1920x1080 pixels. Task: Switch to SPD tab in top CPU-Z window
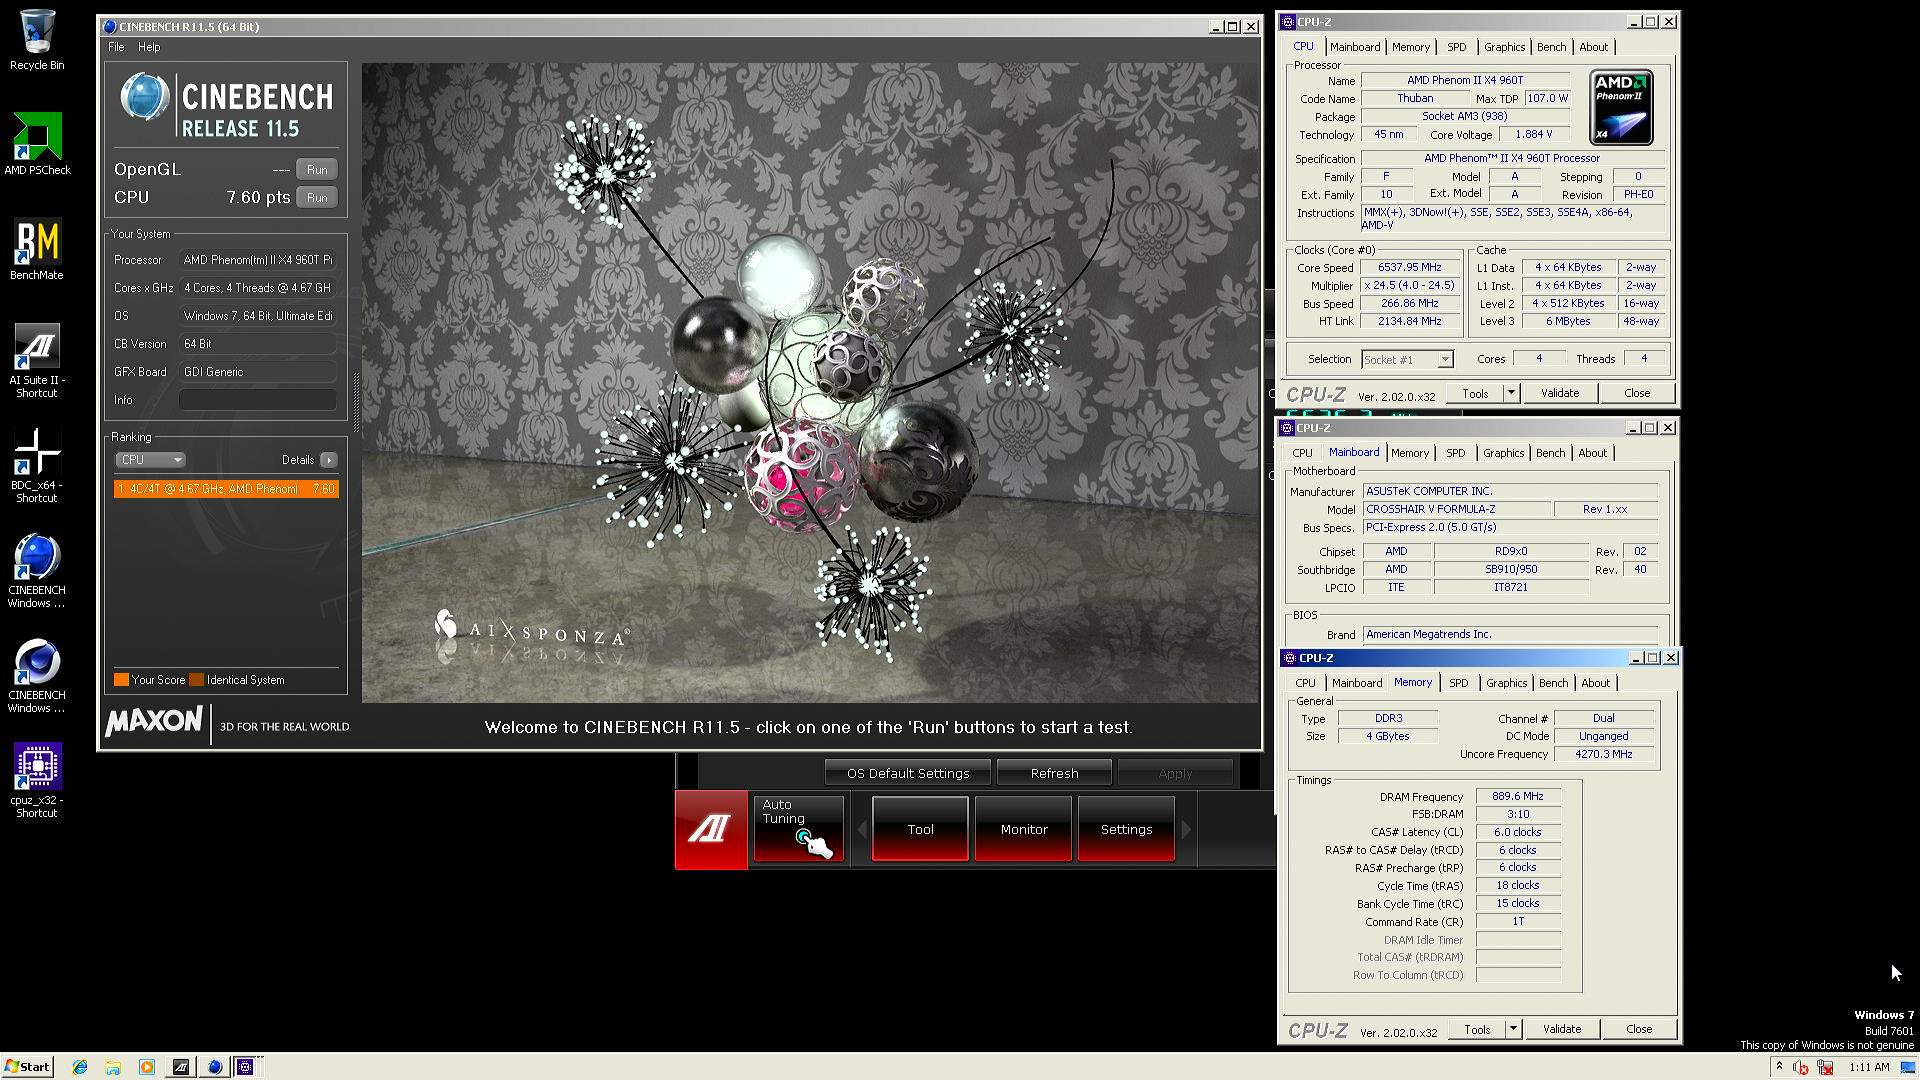1456,47
